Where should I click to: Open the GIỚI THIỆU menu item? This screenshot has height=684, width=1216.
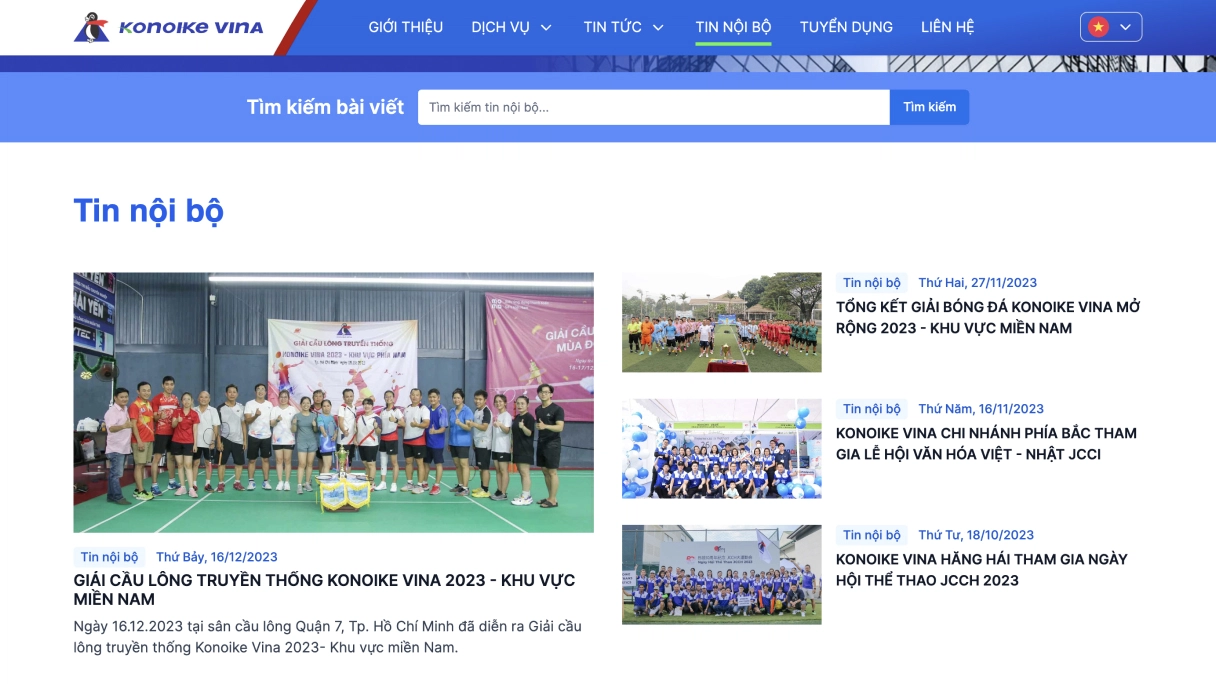coord(406,27)
